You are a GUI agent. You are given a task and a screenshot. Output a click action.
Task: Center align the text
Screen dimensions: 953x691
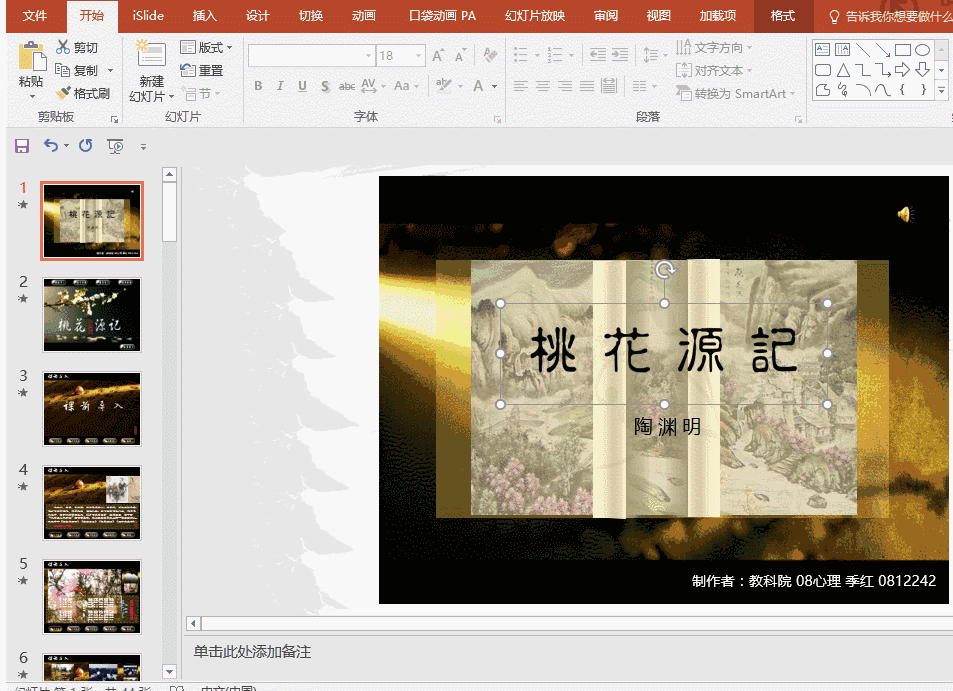[543, 86]
